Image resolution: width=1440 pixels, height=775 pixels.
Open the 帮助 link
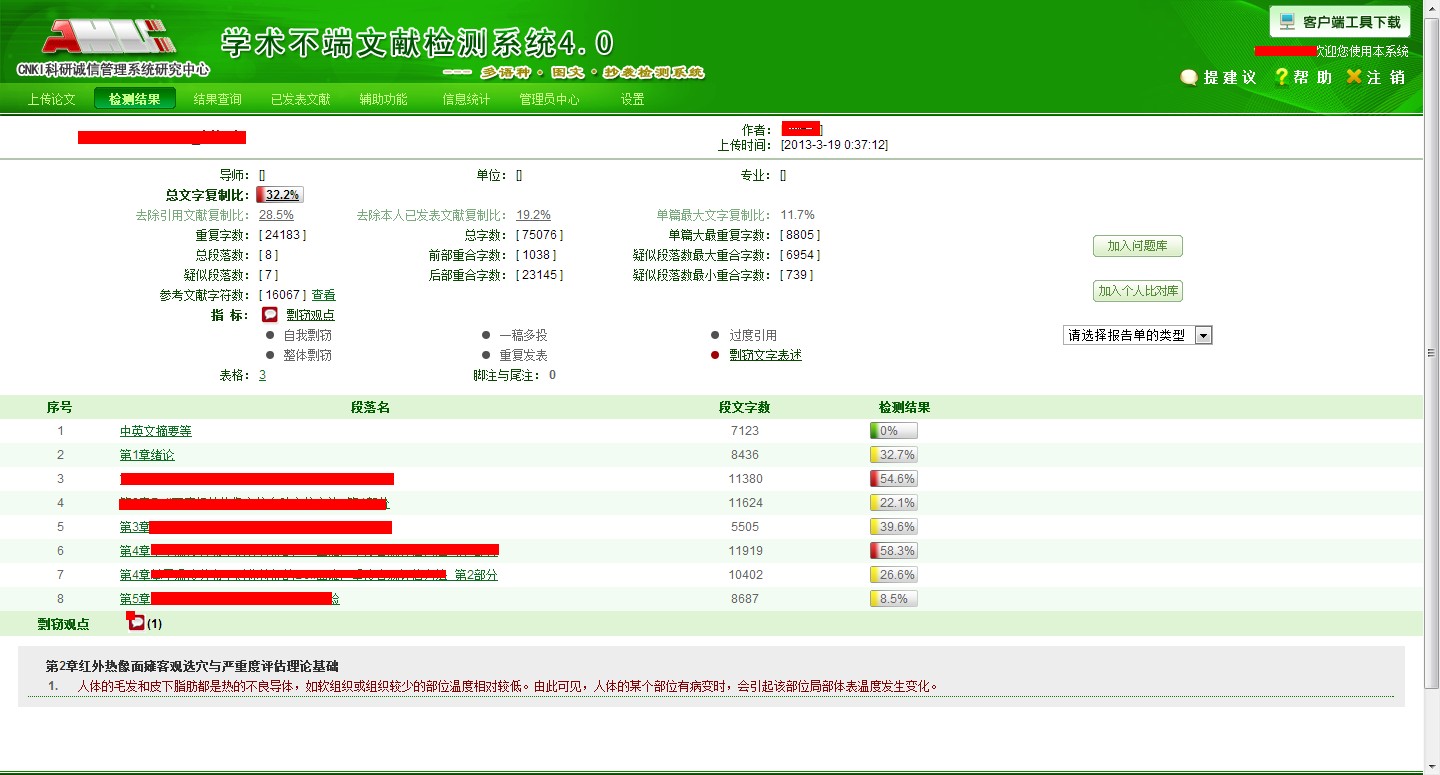click(1313, 77)
